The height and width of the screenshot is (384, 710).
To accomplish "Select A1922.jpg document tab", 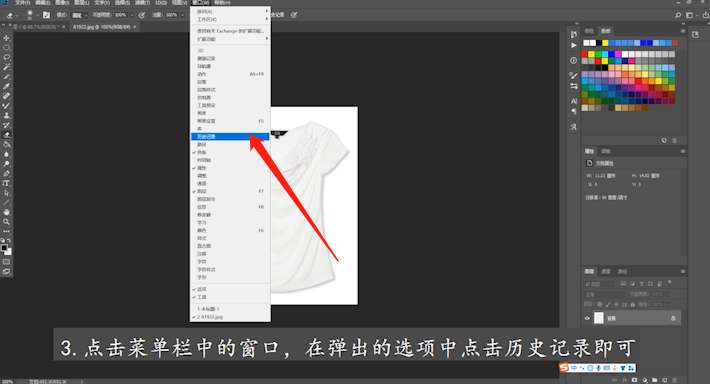I will point(101,27).
